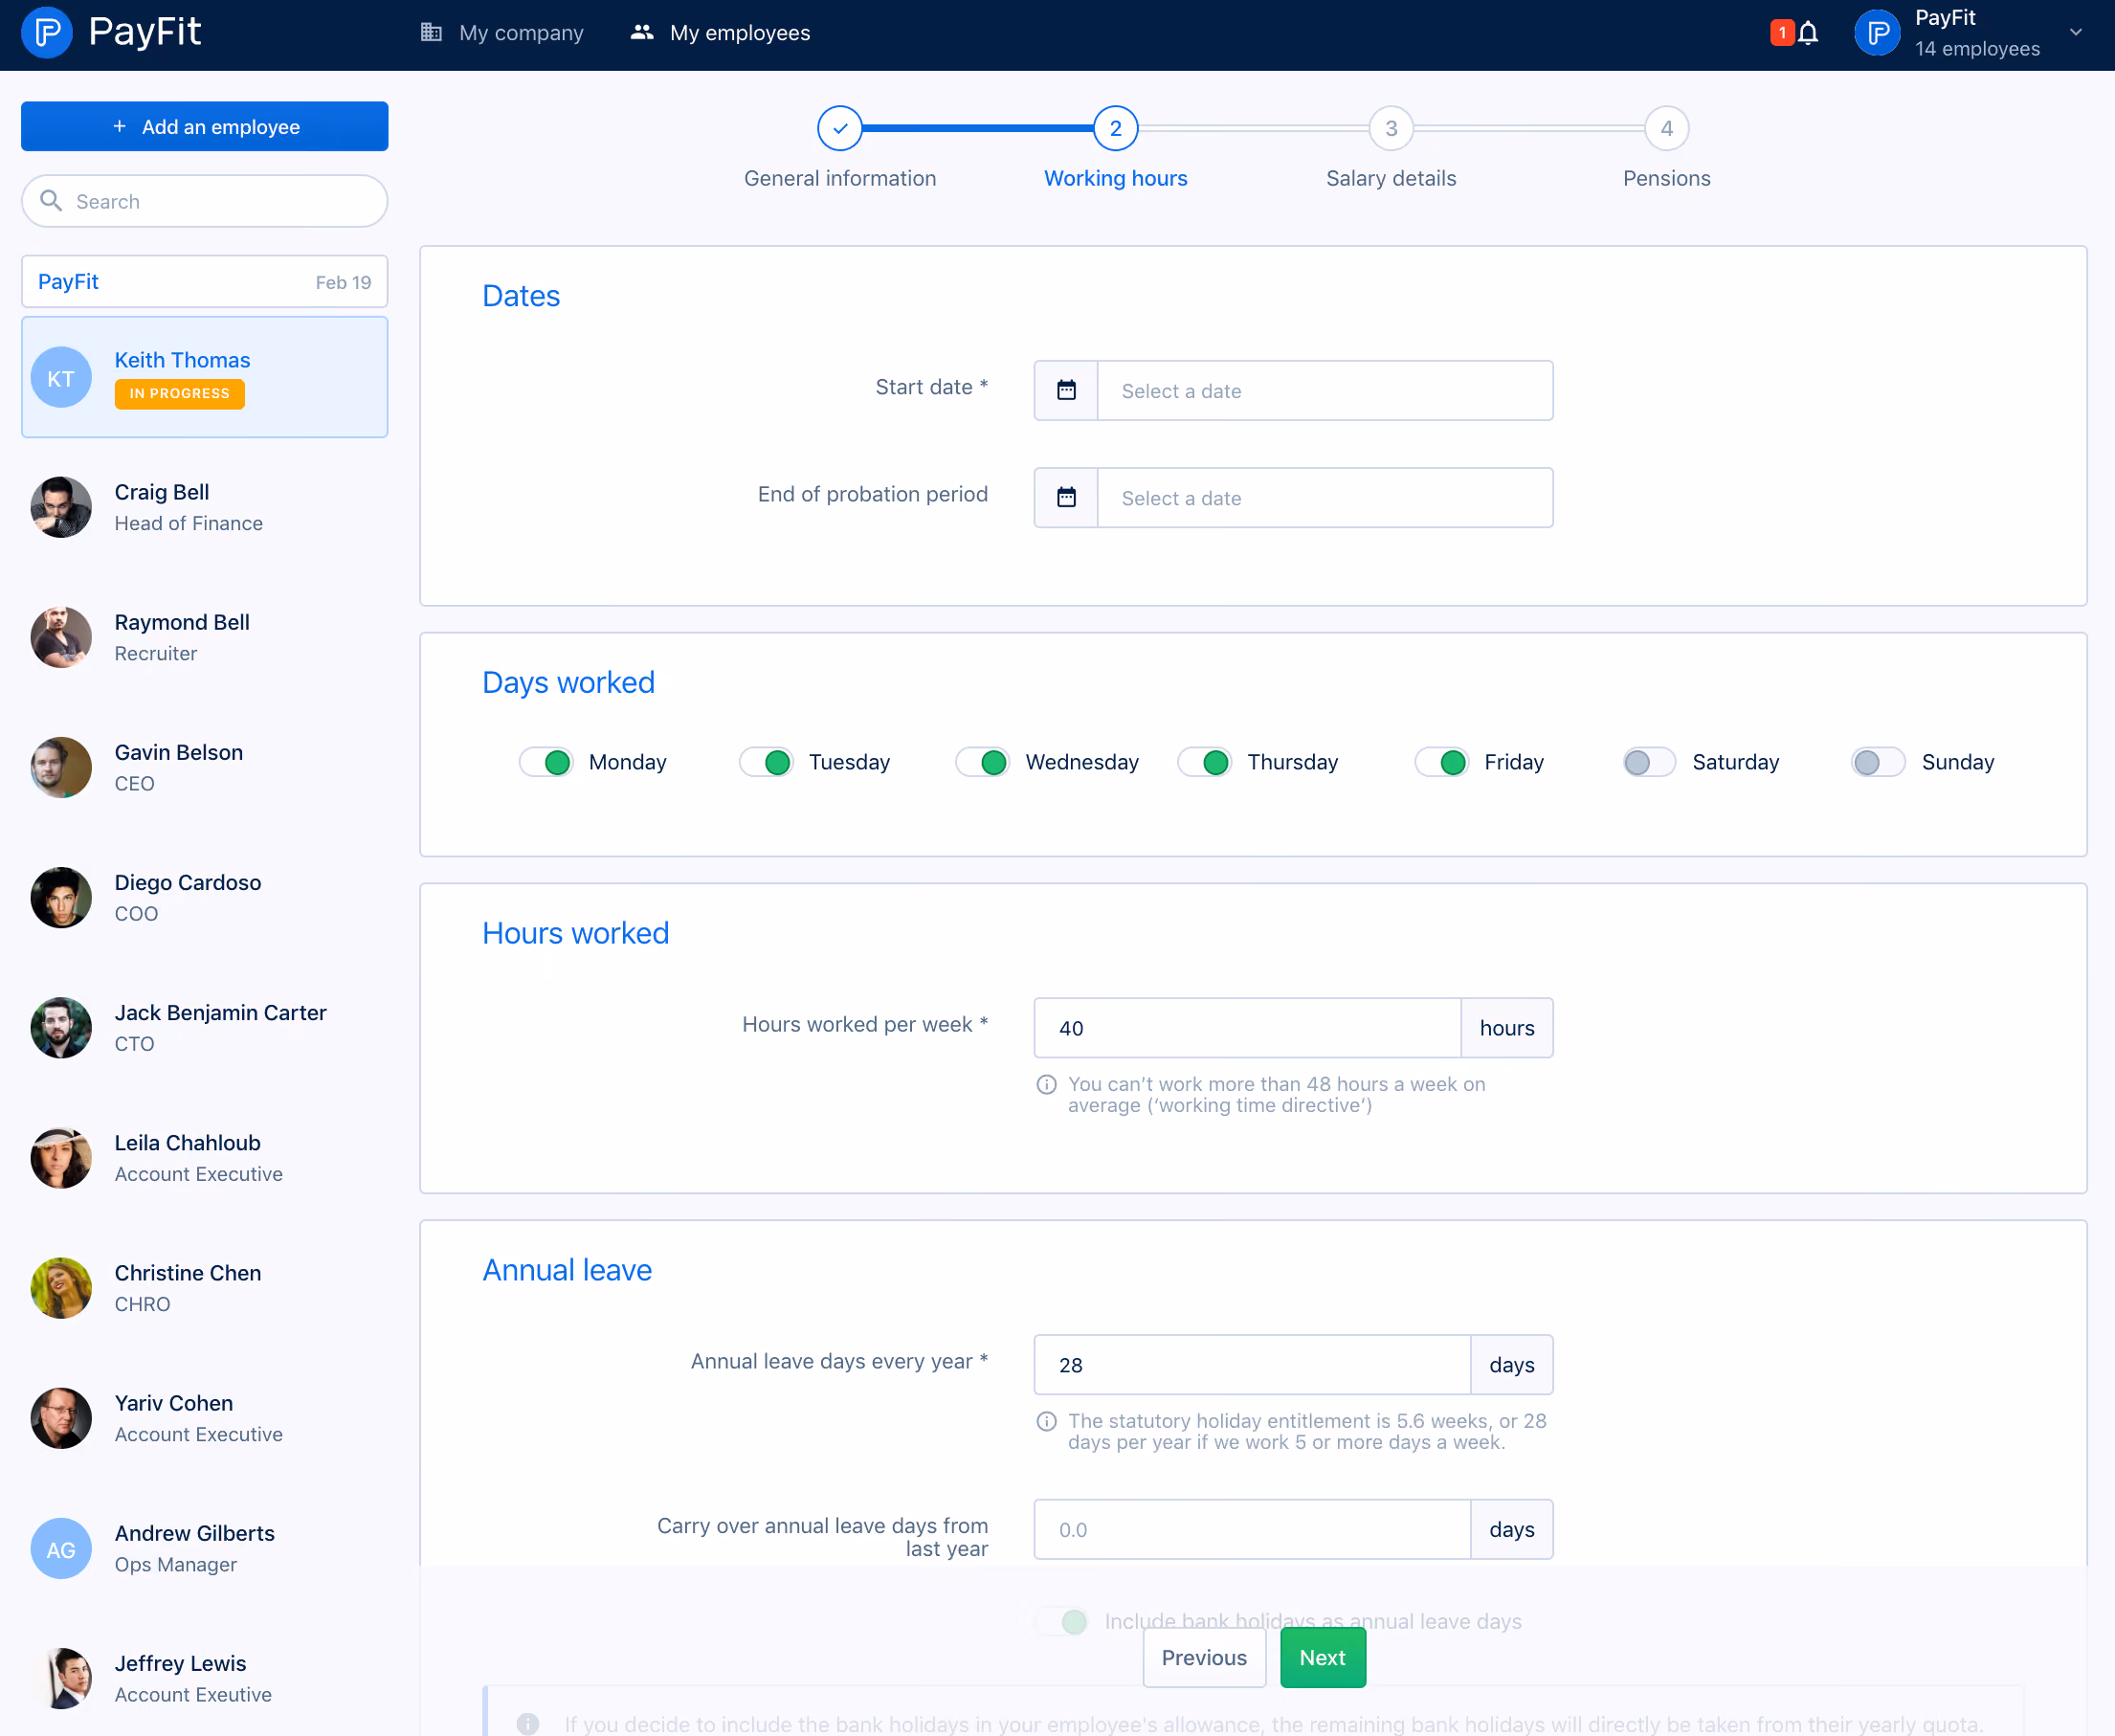This screenshot has height=1736, width=2115.
Task: Click the Previous button
Action: pos(1204,1657)
